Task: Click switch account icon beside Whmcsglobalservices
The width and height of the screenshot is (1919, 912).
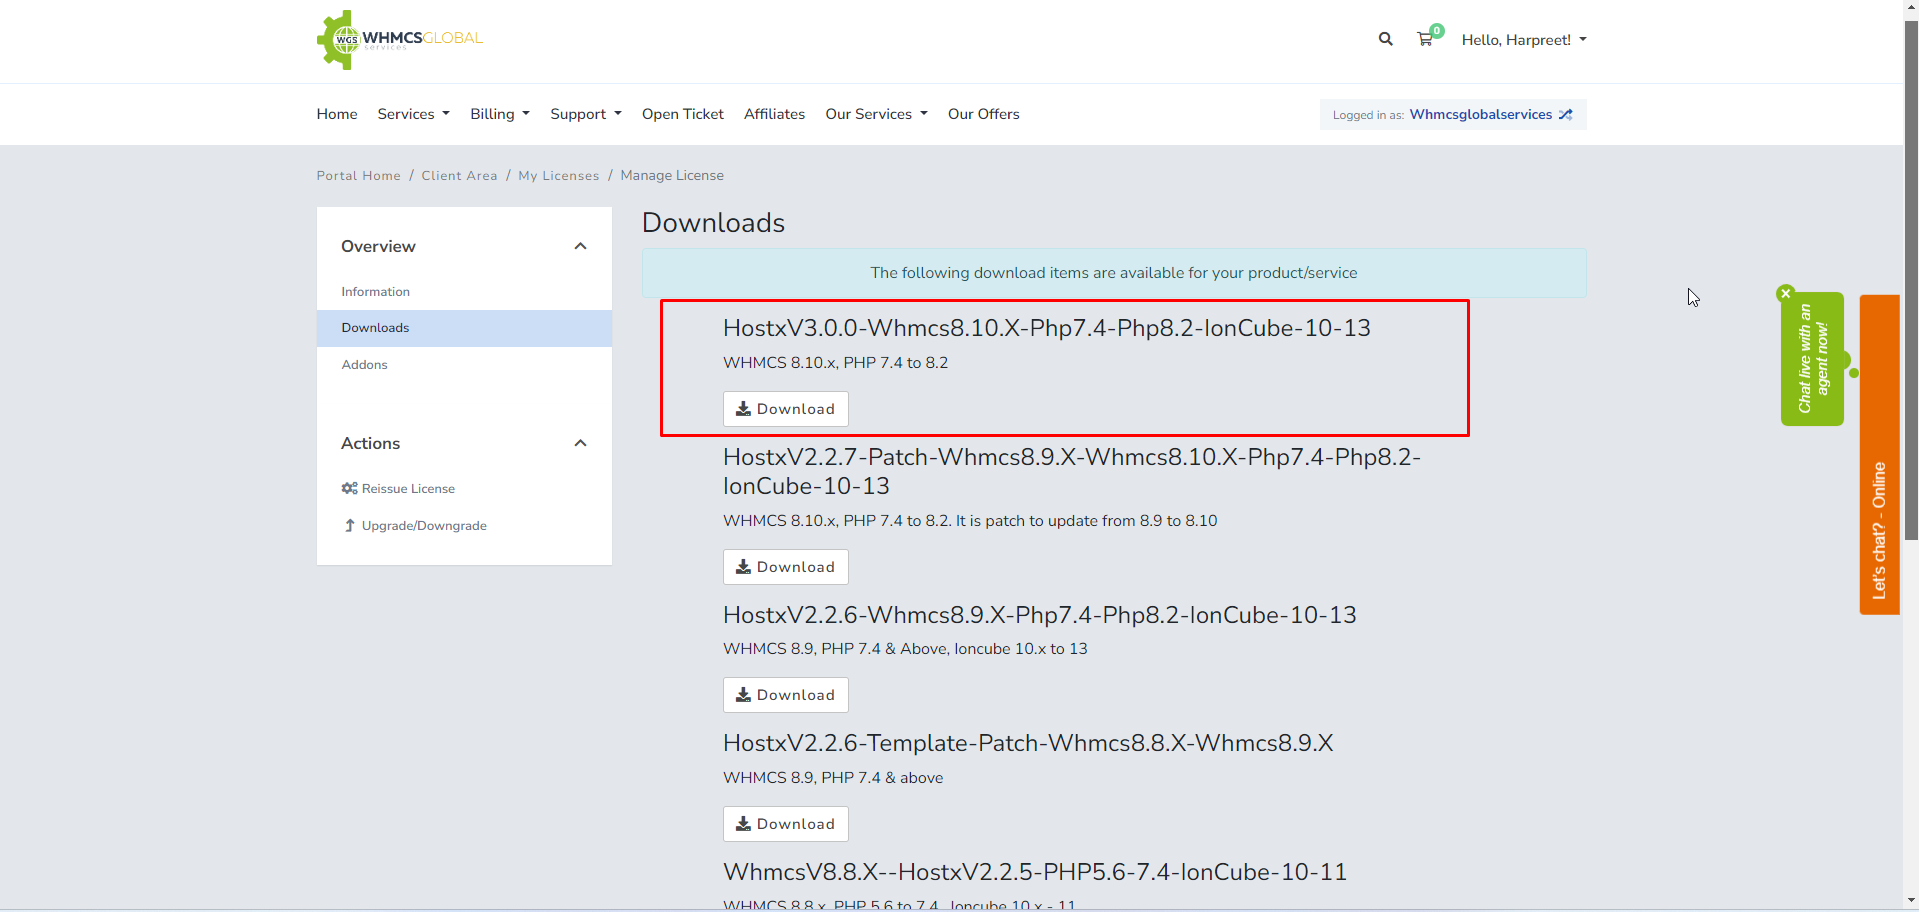Action: [x=1566, y=115]
